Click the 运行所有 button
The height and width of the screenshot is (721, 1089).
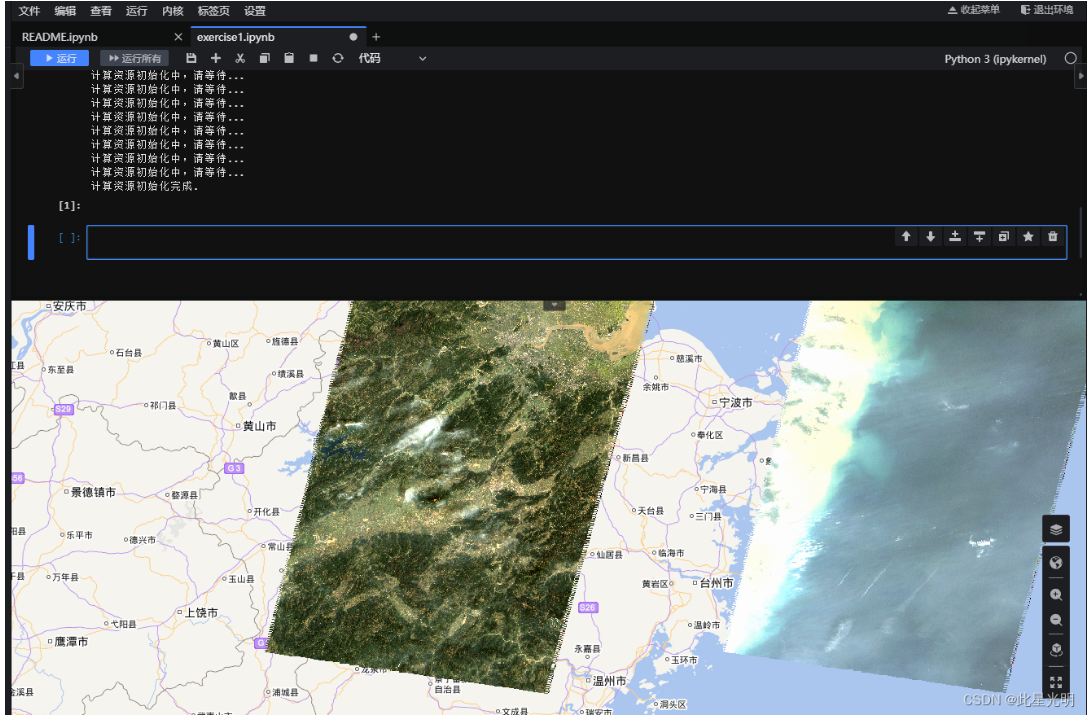point(134,58)
